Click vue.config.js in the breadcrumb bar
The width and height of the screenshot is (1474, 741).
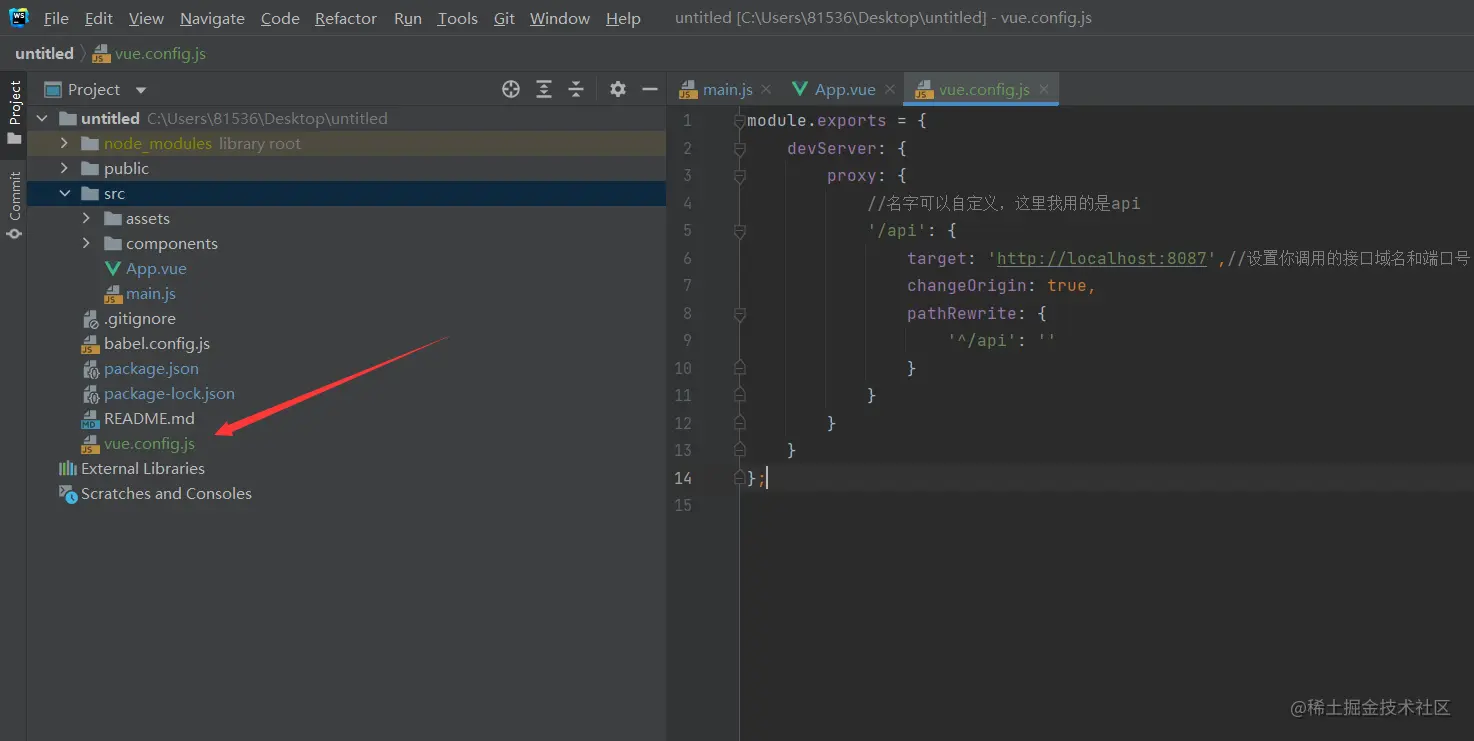click(x=150, y=53)
